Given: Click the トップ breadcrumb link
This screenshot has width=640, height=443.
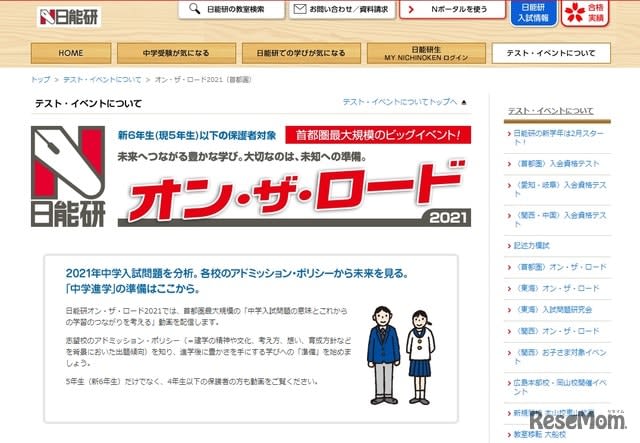Looking at the screenshot, I should tap(41, 80).
